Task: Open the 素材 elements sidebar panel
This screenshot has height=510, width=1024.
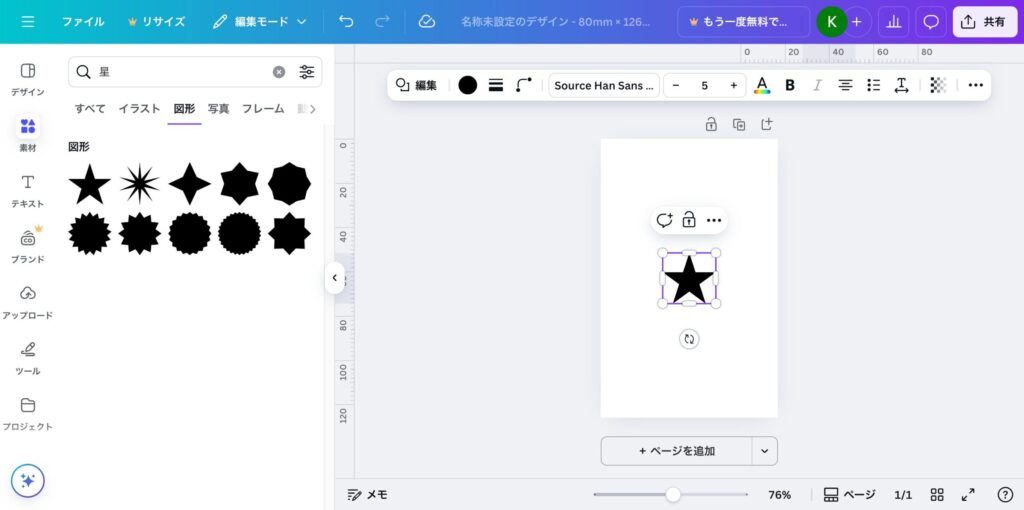Action: [28, 133]
